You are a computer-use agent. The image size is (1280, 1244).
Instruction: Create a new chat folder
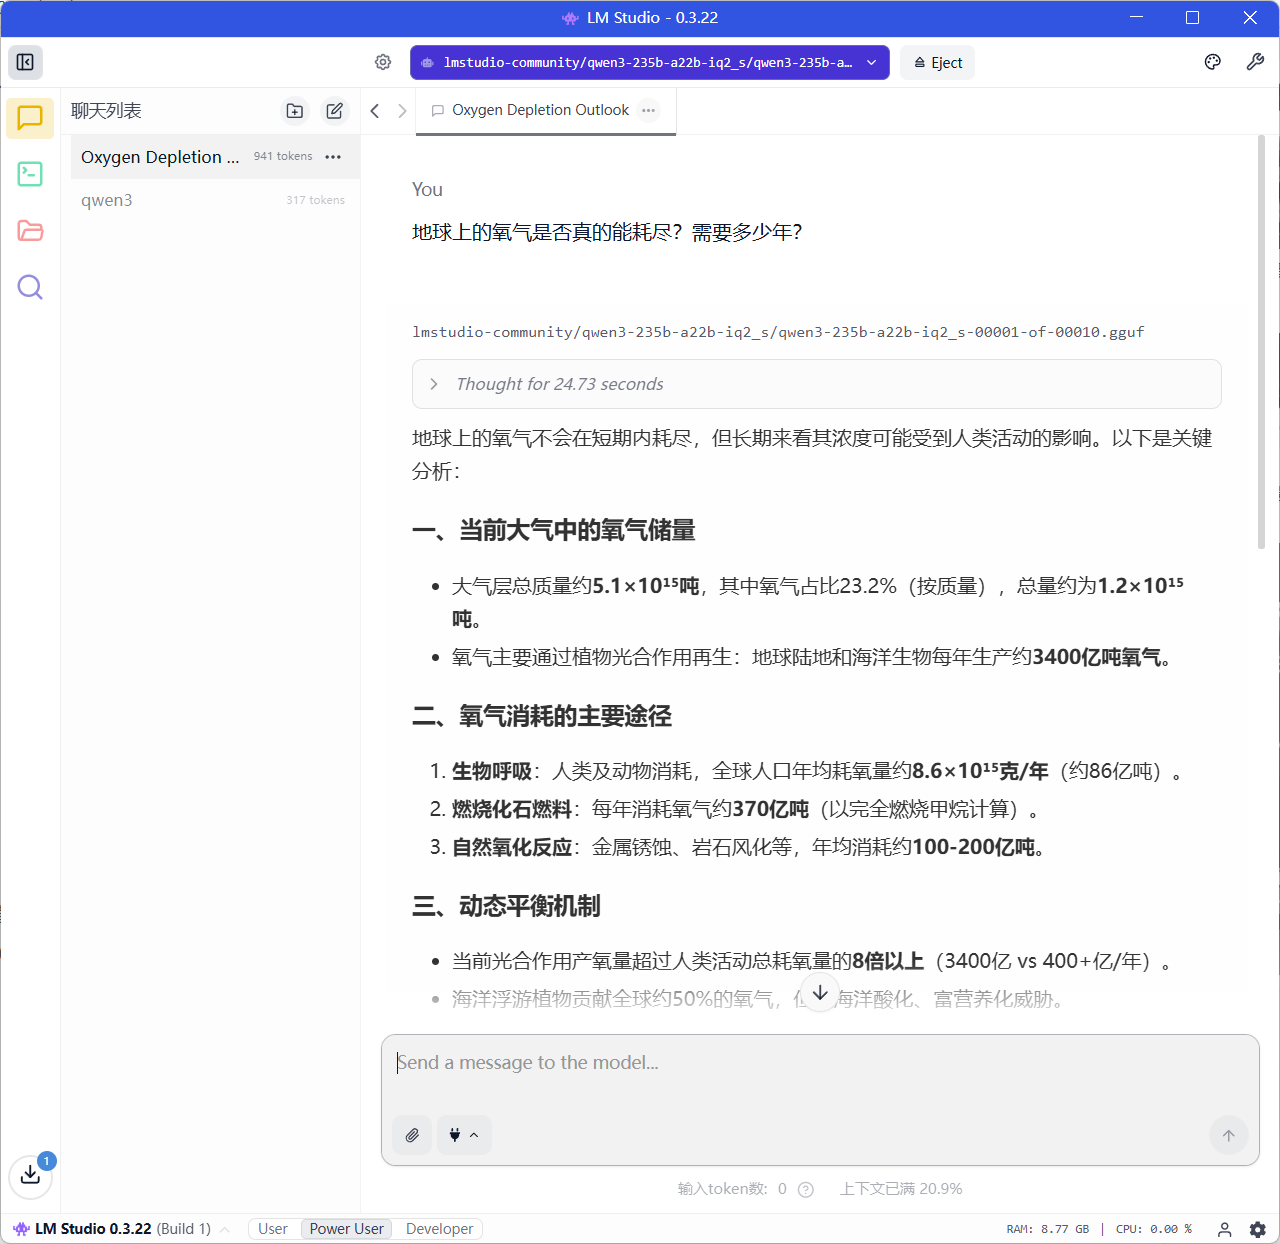click(x=294, y=111)
